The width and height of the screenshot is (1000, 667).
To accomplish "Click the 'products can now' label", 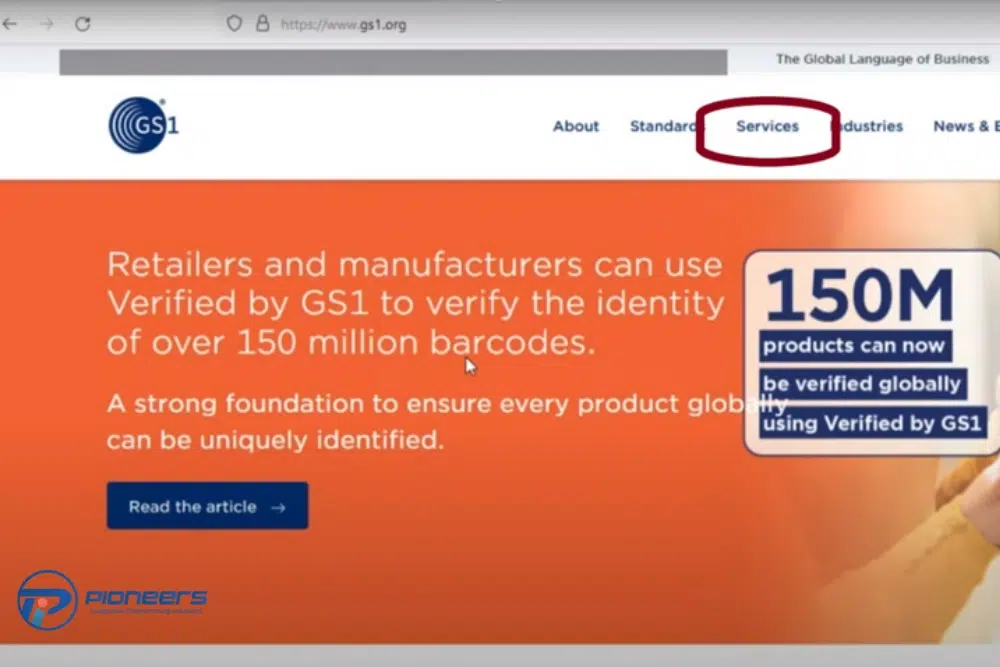I will [853, 346].
